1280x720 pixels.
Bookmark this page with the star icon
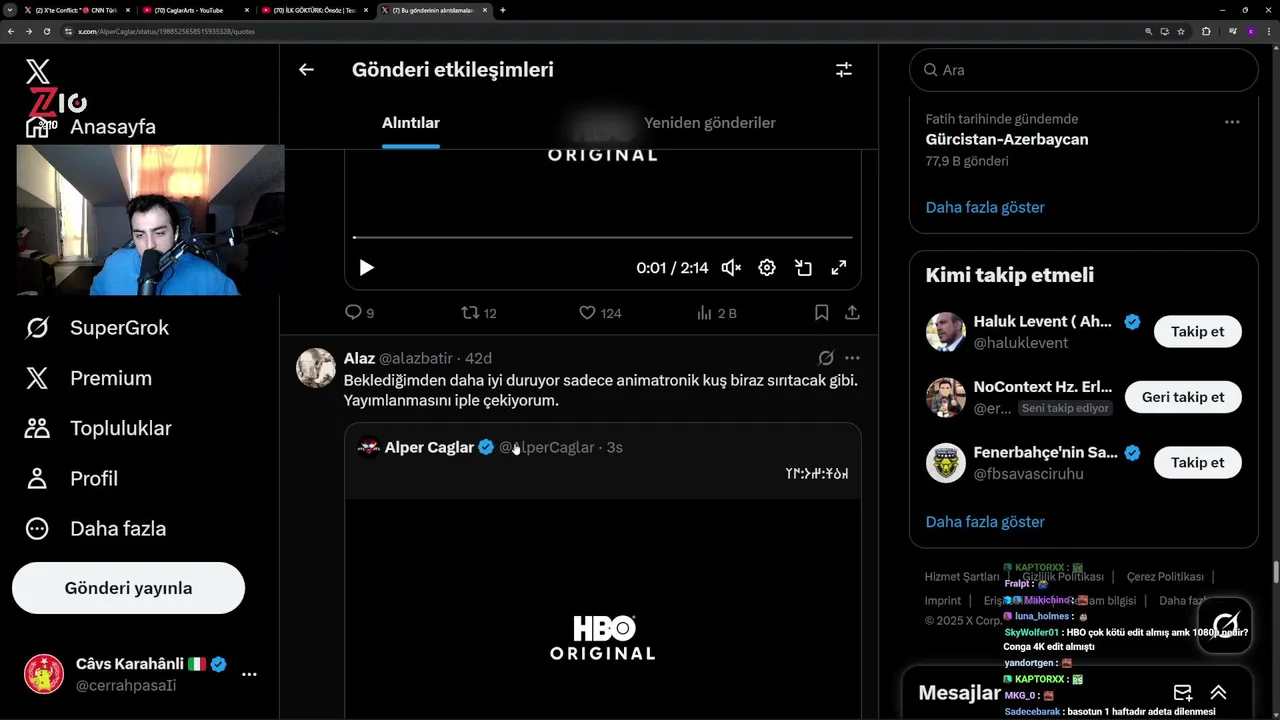pyautogui.click(x=1181, y=31)
